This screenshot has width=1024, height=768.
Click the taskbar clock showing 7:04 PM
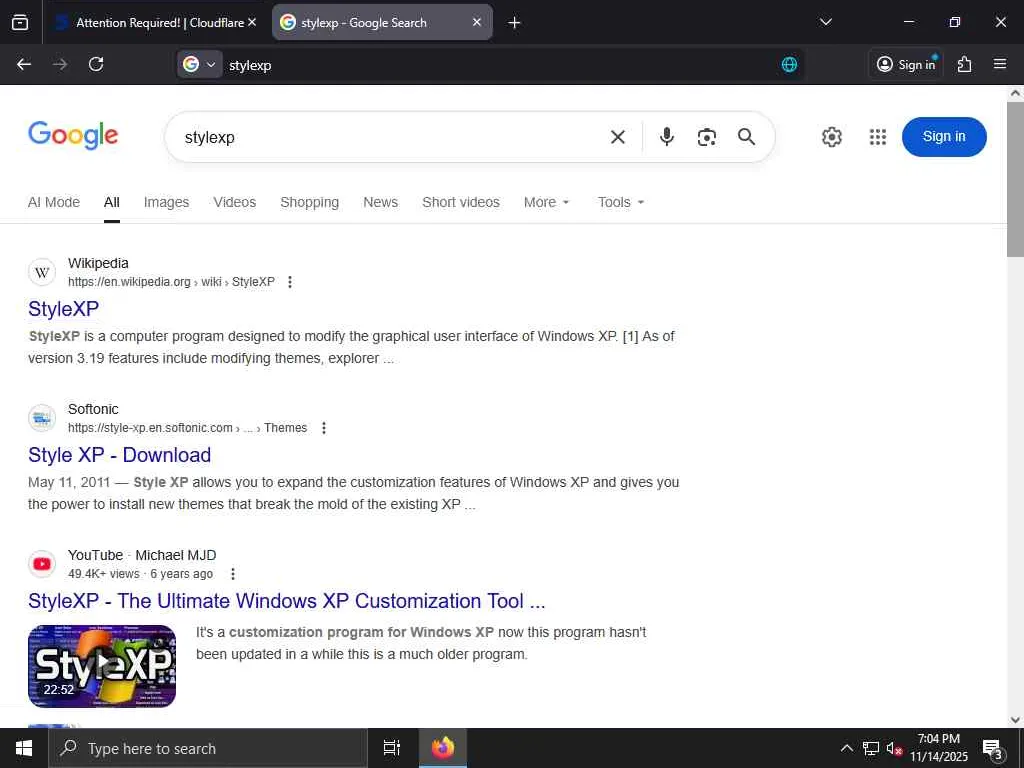coord(939,748)
